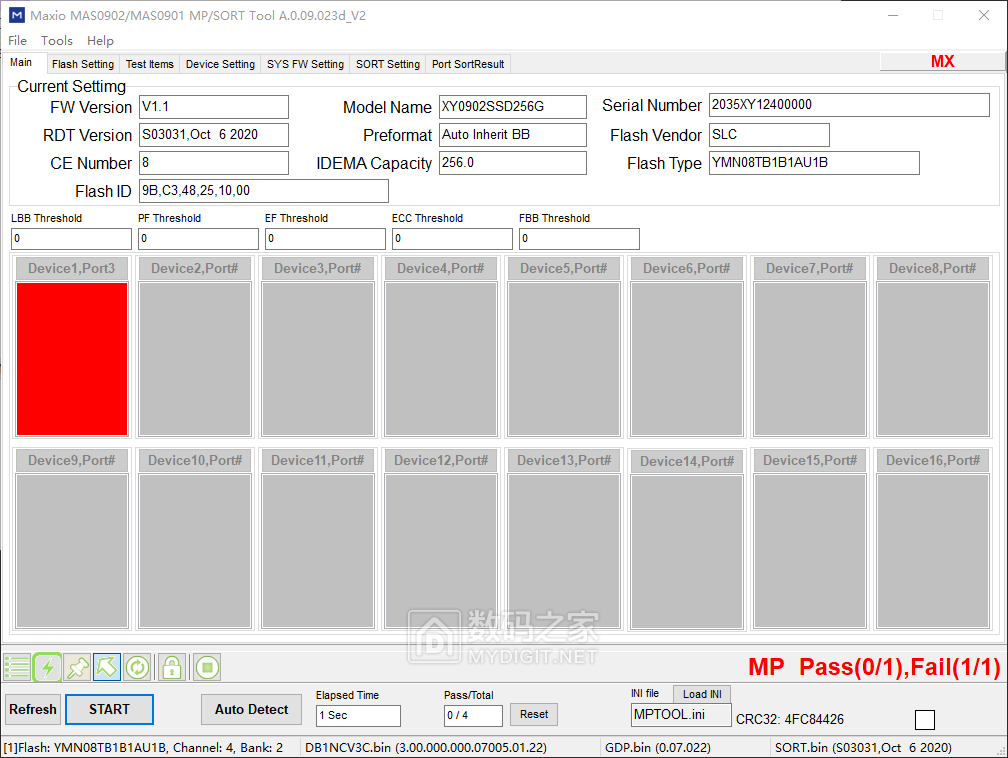Click the PF Threshold input

(199, 239)
